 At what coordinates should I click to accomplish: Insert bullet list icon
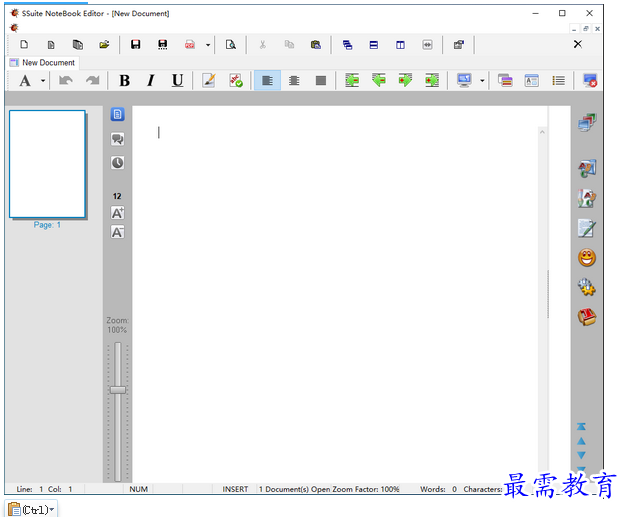pos(558,81)
